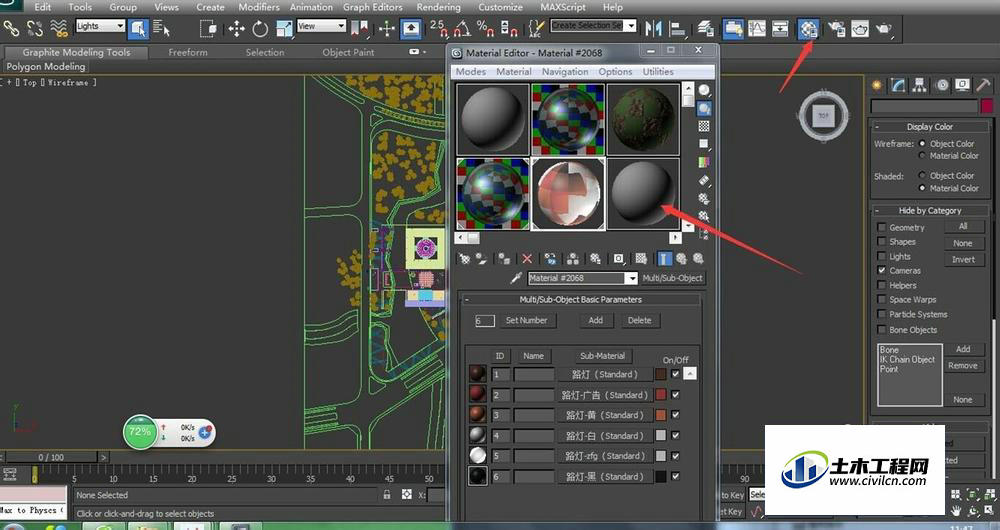Image resolution: width=1000 pixels, height=530 pixels.
Task: Activate the Select and Scale tool
Action: click(284, 29)
